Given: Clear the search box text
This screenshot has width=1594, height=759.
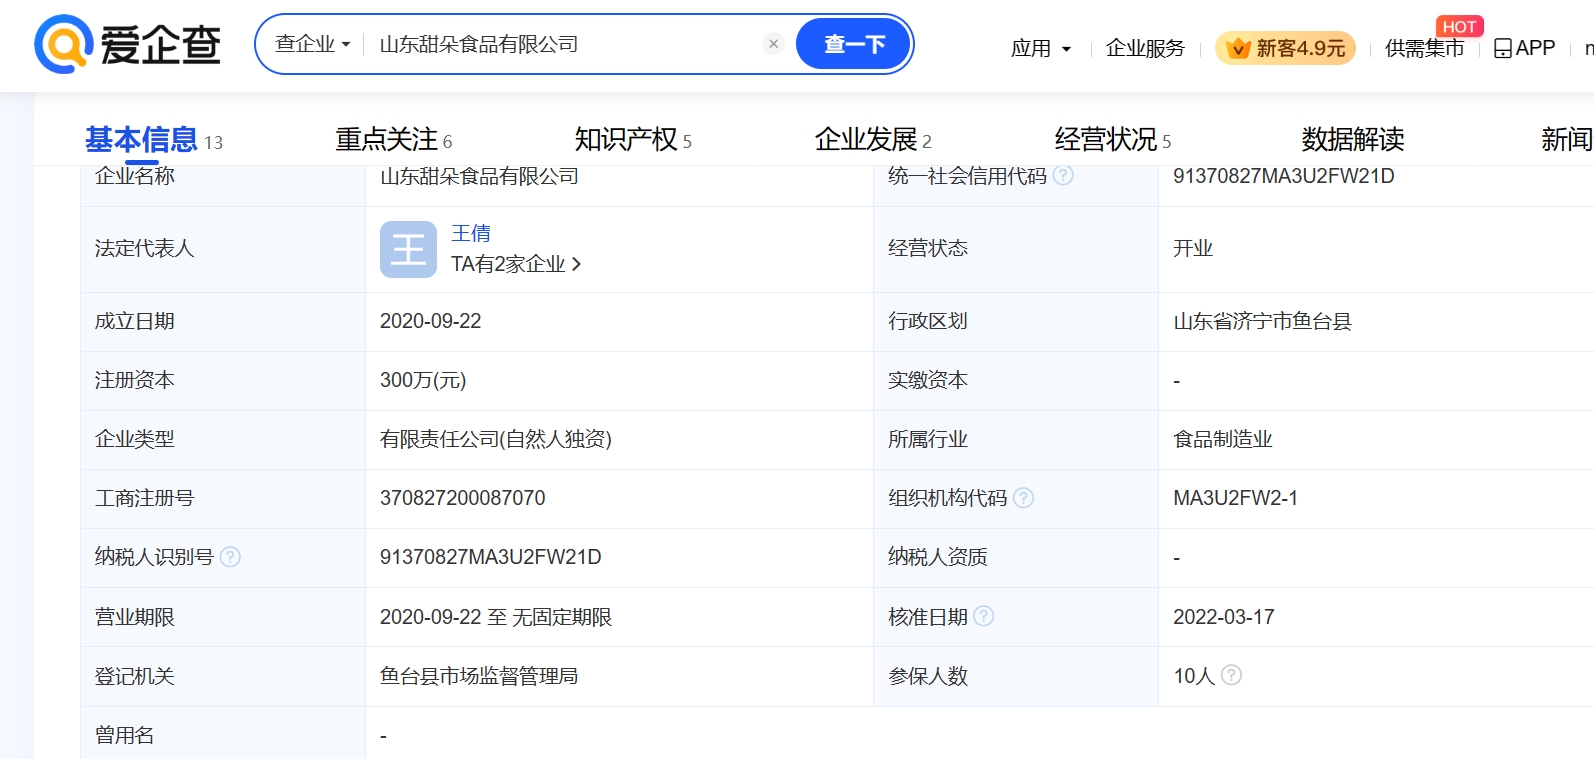Looking at the screenshot, I should pyautogui.click(x=773, y=44).
